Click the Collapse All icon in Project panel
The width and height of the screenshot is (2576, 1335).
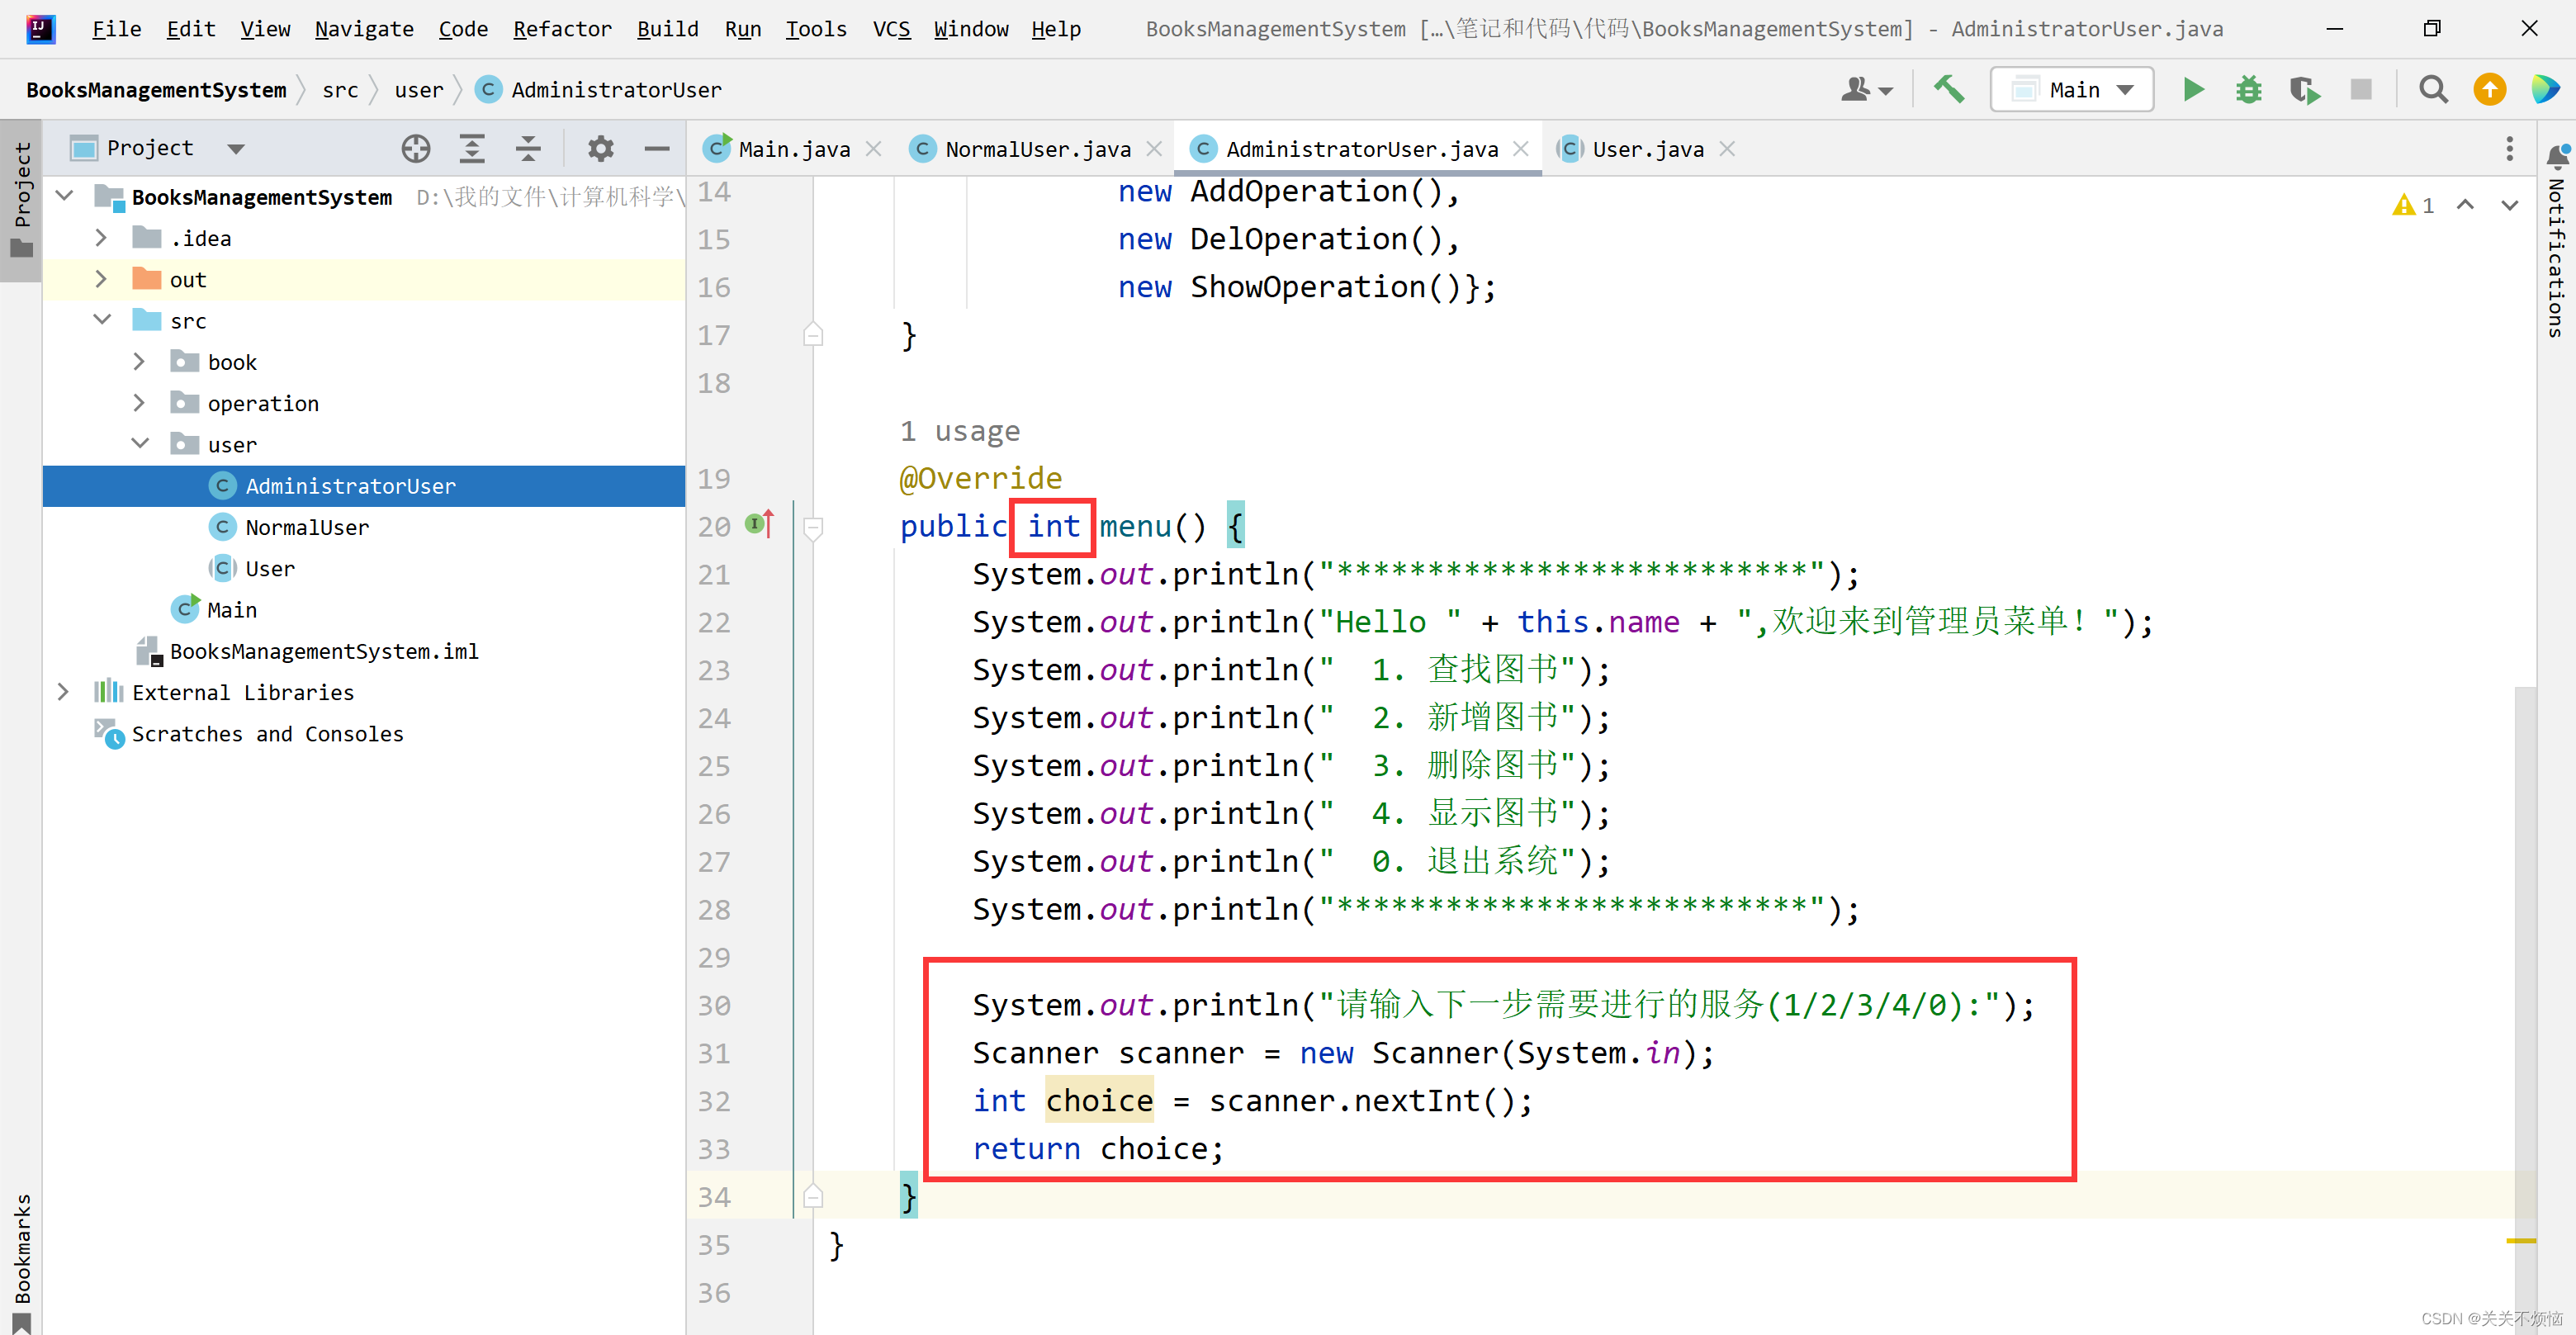pyautogui.click(x=528, y=149)
